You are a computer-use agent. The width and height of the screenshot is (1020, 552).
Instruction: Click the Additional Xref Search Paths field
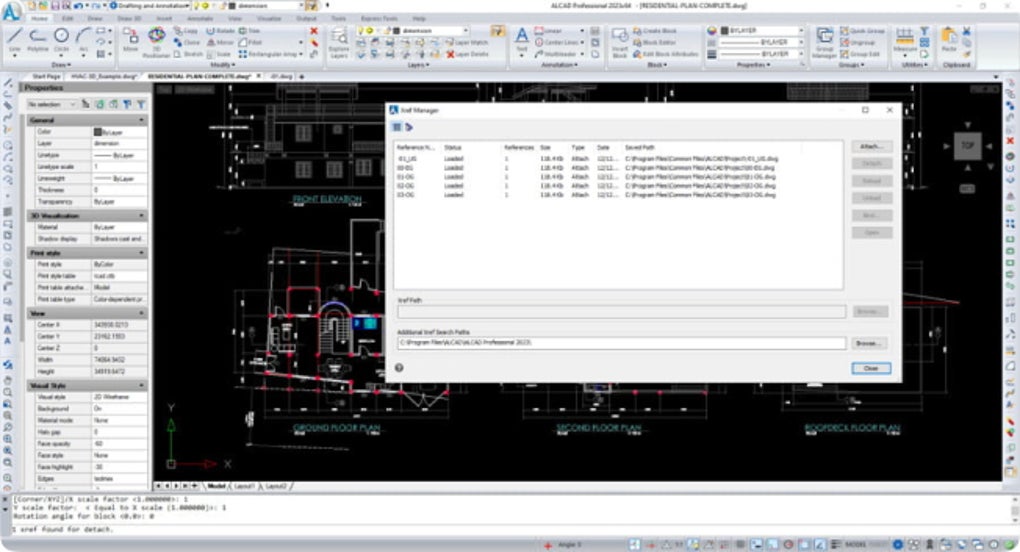pos(621,343)
